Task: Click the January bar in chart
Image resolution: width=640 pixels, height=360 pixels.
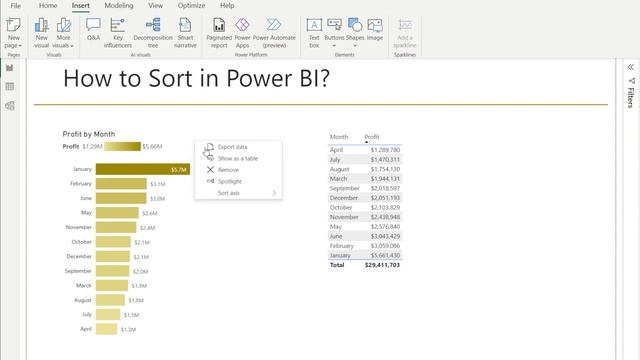Action: pyautogui.click(x=143, y=169)
